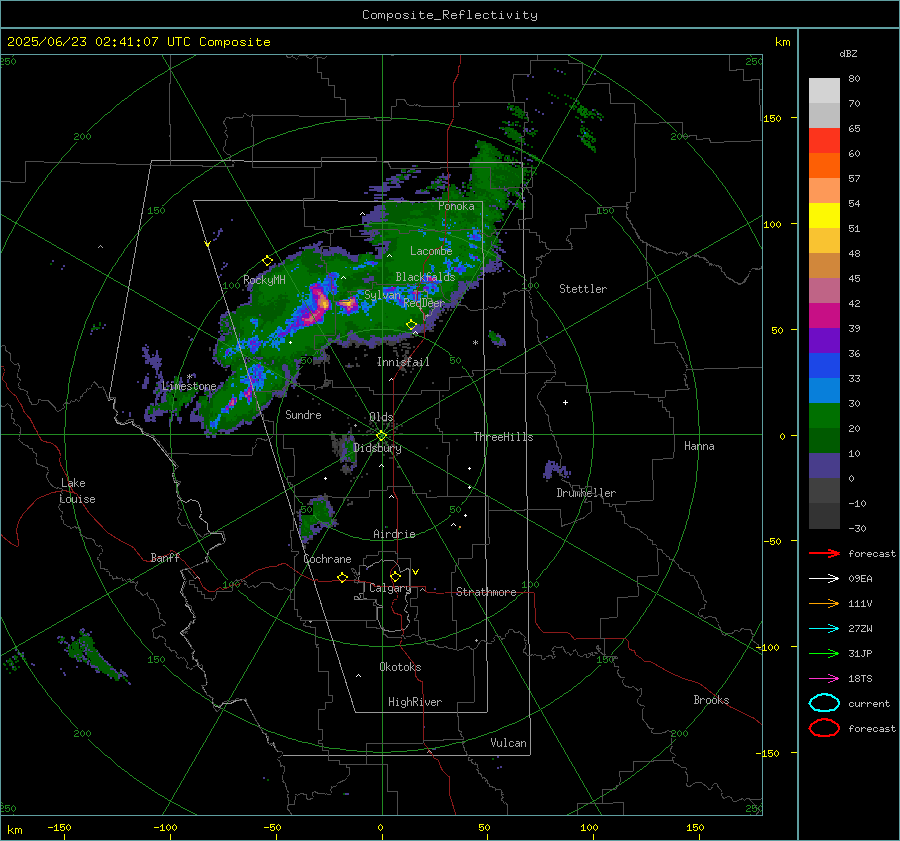
Task: Click the Olds city label
Action: [x=381, y=417]
